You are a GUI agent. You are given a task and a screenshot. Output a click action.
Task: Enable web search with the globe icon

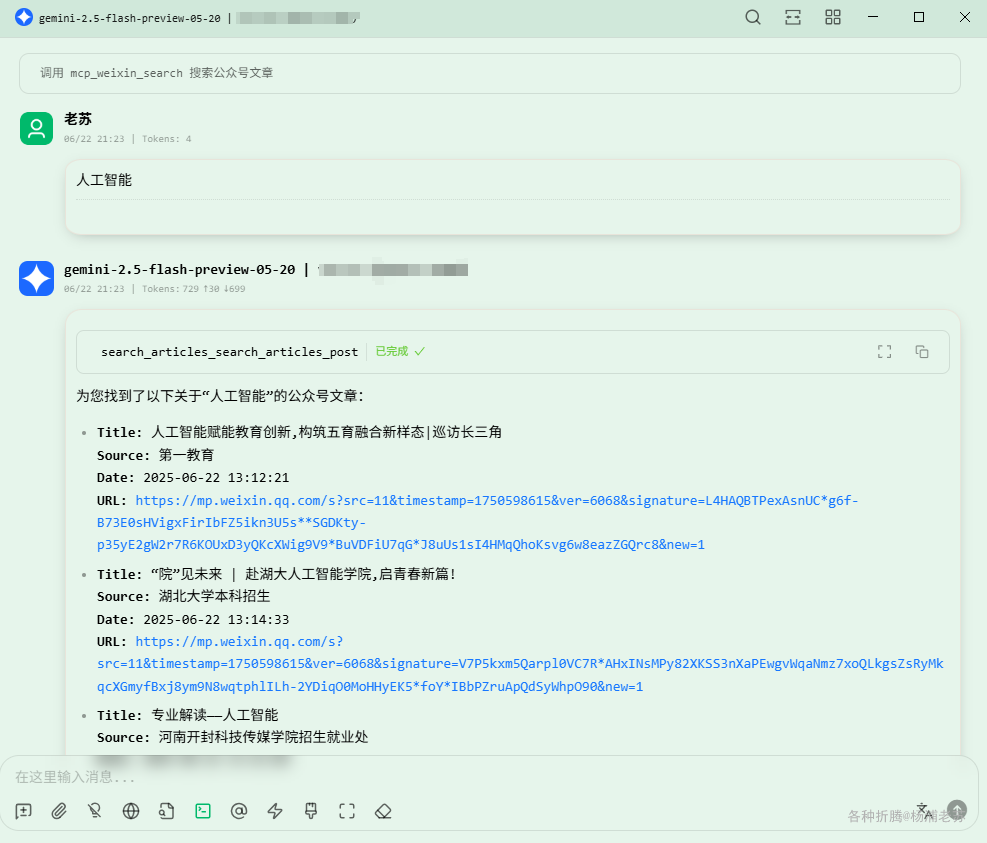point(131,811)
